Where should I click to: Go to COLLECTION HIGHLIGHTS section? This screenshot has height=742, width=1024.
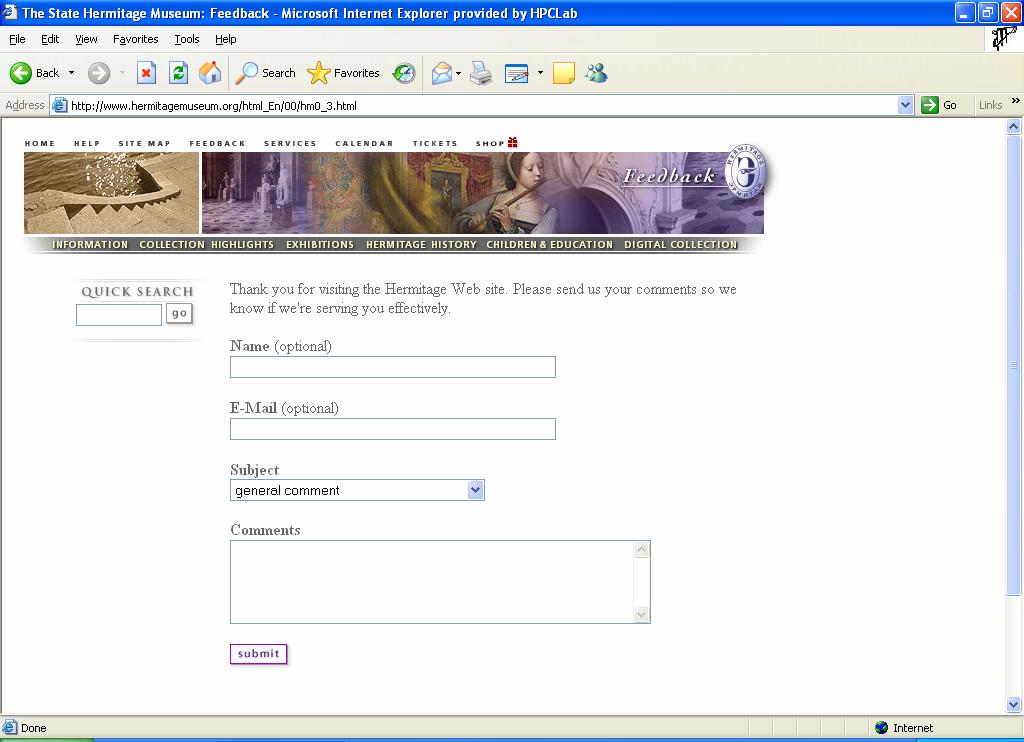(206, 244)
